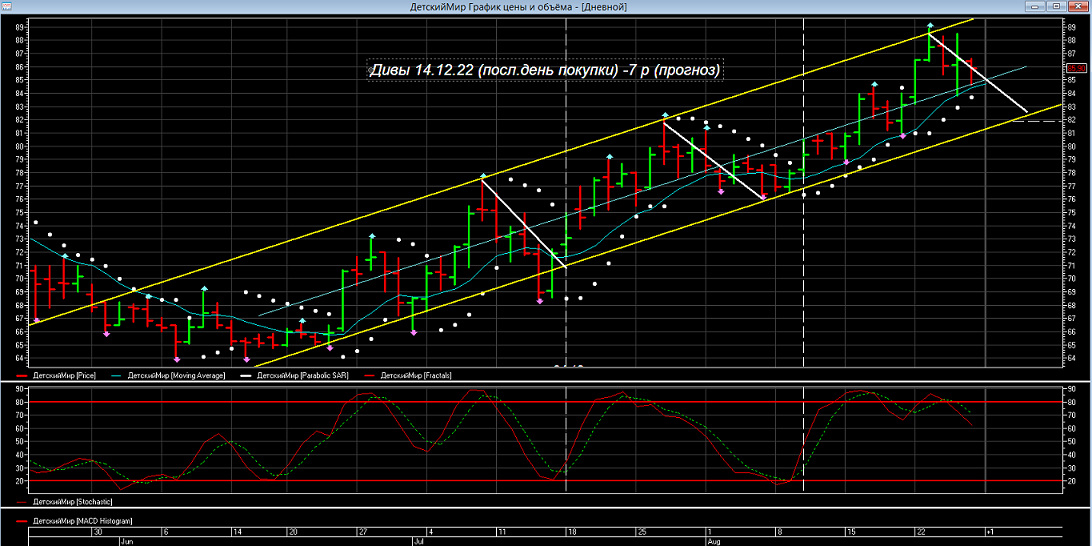Click the ДетскийМир [MACD Histogram] legend entry

click(75, 520)
